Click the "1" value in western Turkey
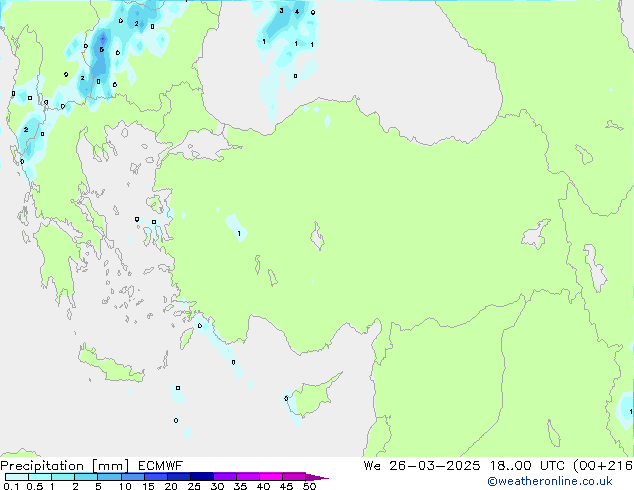The height and width of the screenshot is (490, 634). point(239,234)
